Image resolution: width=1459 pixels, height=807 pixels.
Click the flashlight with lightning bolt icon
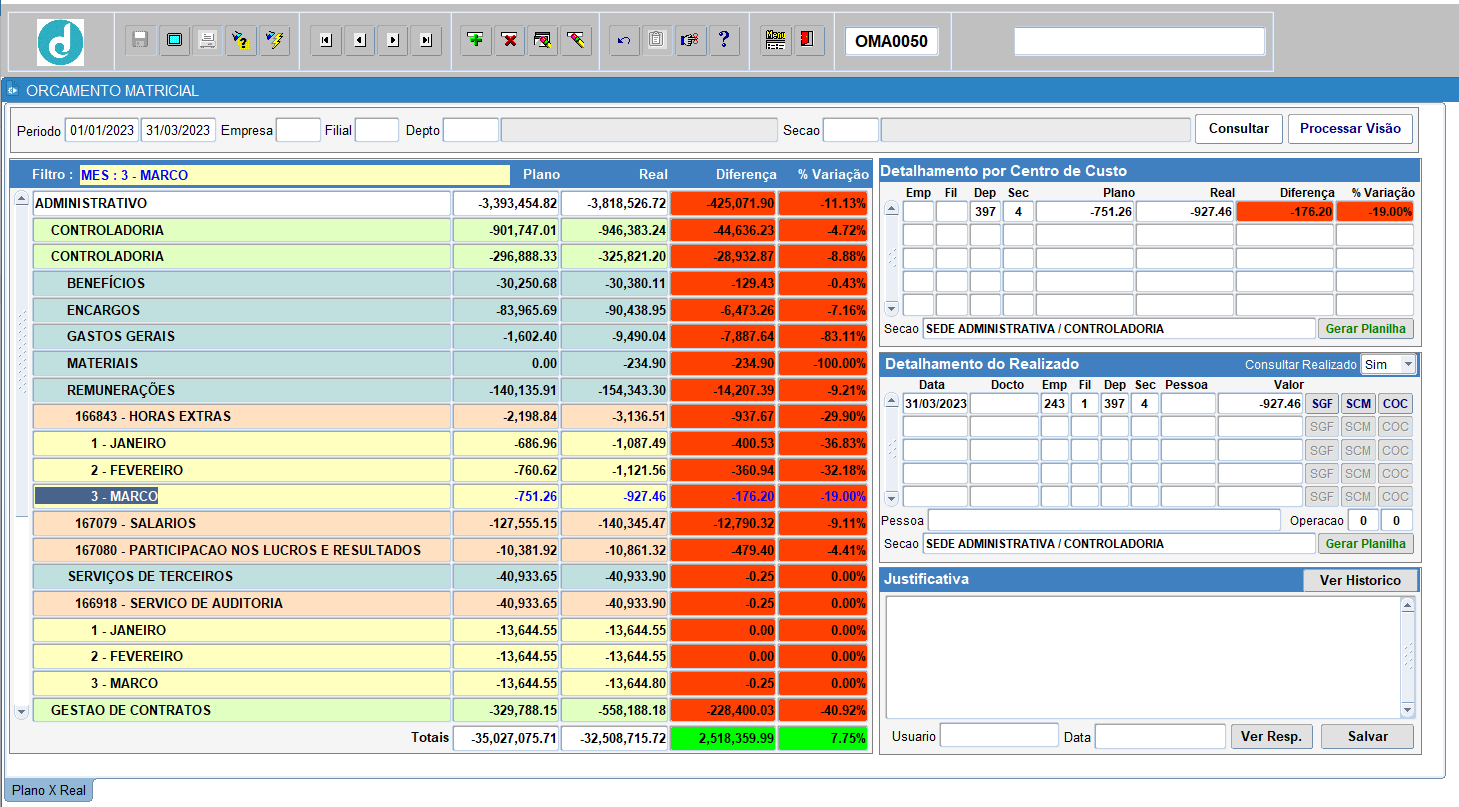[x=274, y=40]
